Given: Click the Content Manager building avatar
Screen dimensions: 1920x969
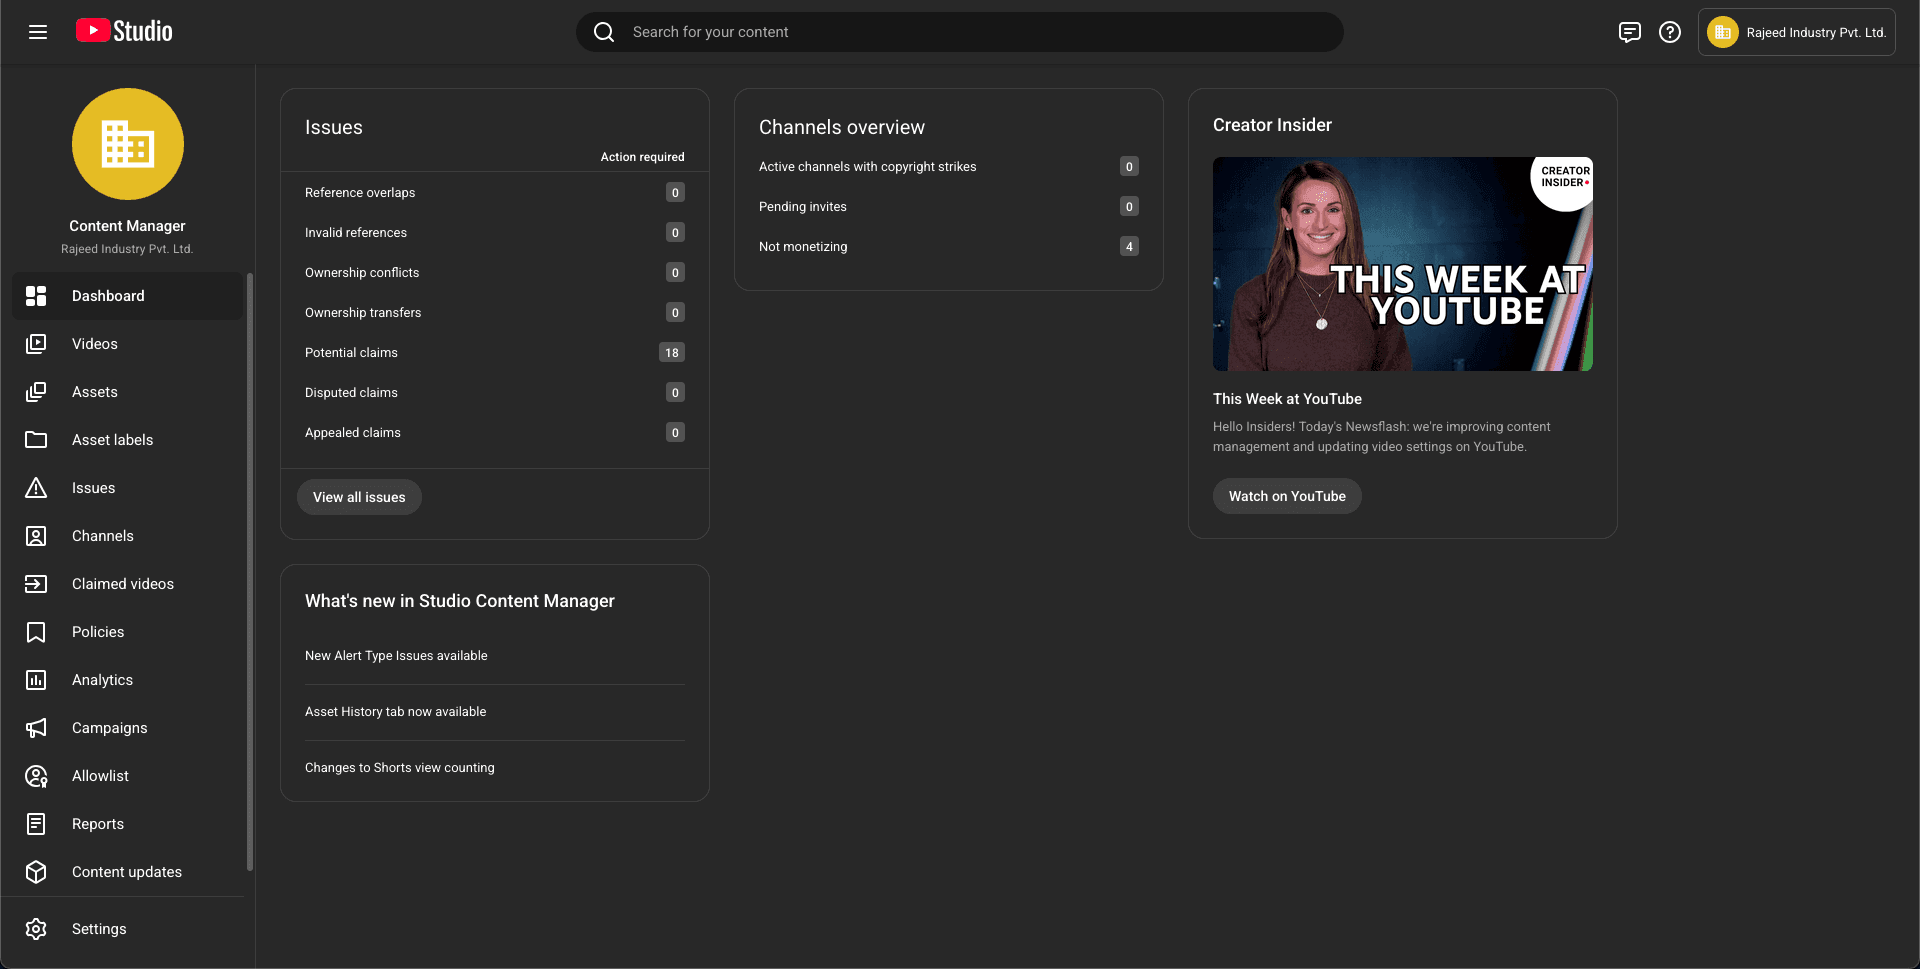Looking at the screenshot, I should pos(128,144).
